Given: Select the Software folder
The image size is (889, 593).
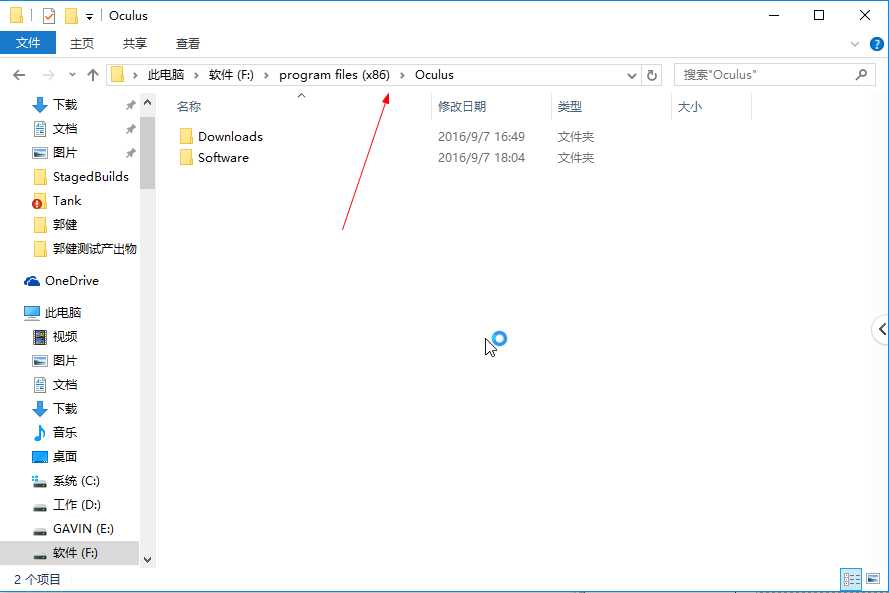Looking at the screenshot, I should (x=214, y=158).
